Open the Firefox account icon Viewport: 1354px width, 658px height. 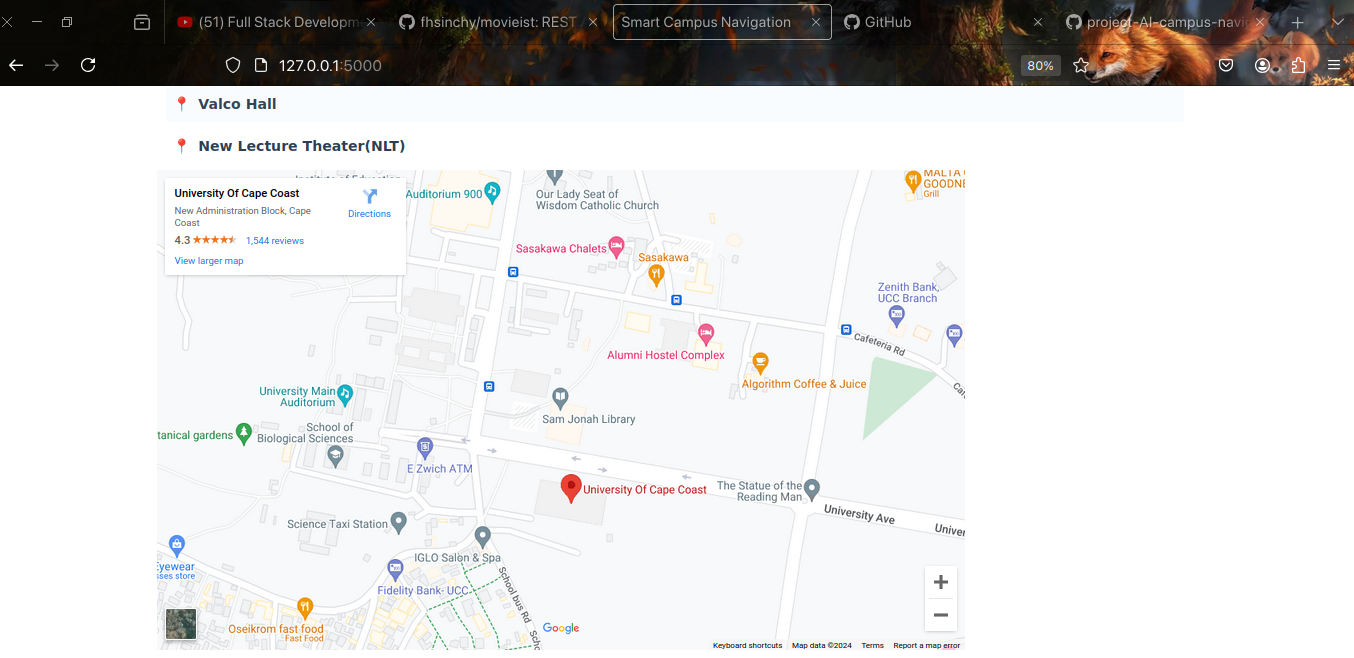(x=1263, y=65)
